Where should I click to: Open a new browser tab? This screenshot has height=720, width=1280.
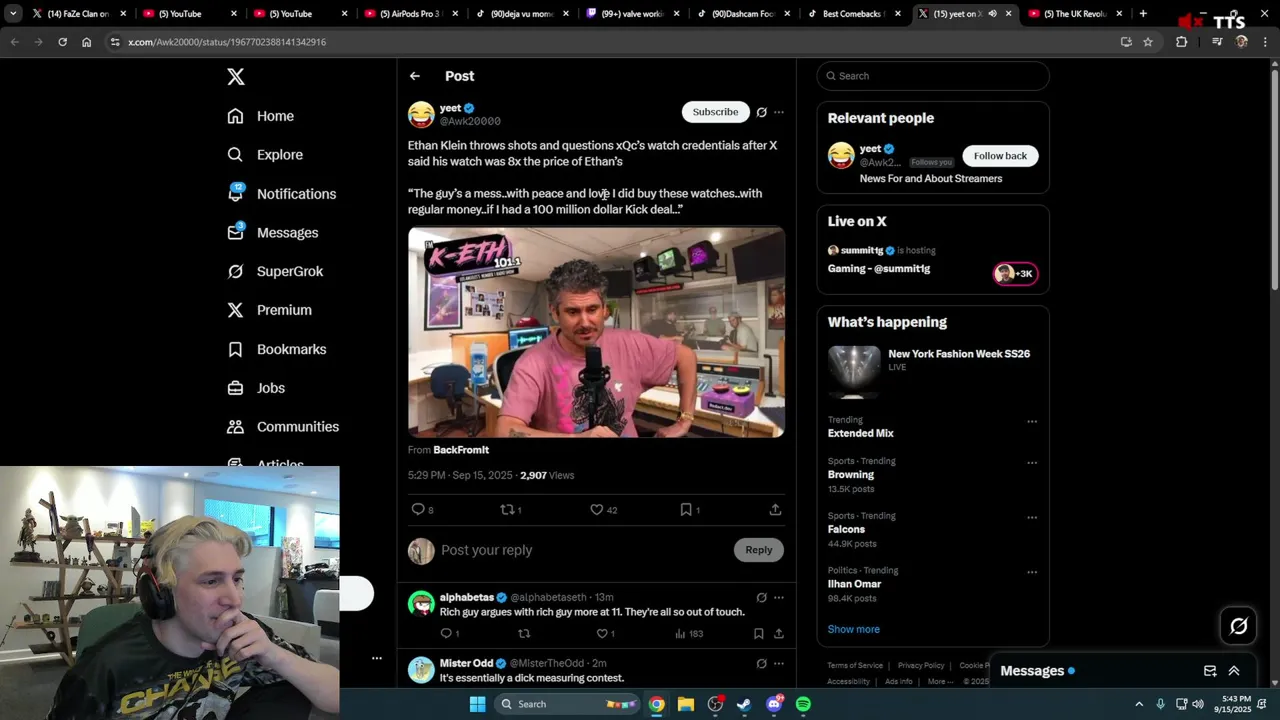(x=1143, y=14)
